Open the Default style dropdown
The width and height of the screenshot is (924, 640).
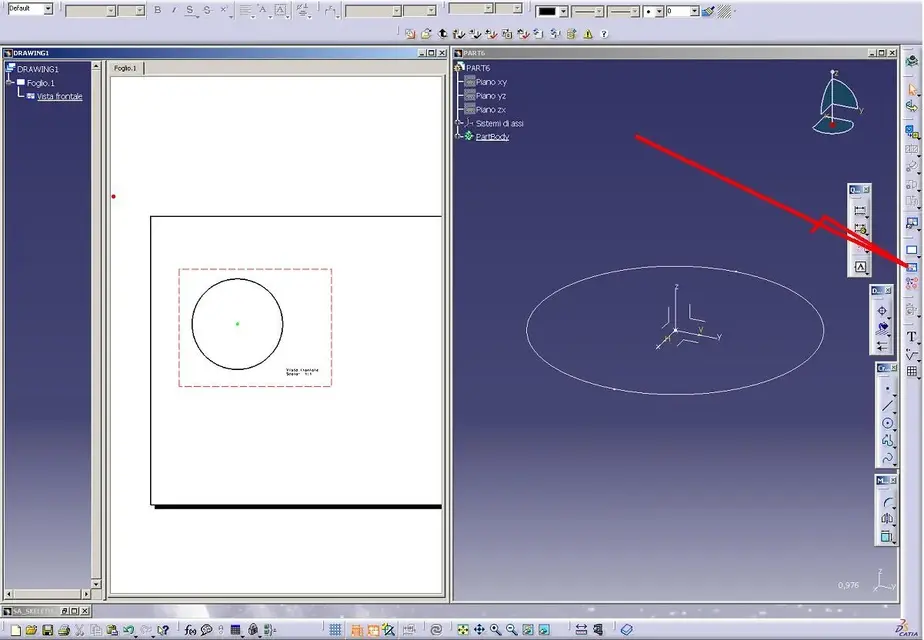(x=48, y=9)
